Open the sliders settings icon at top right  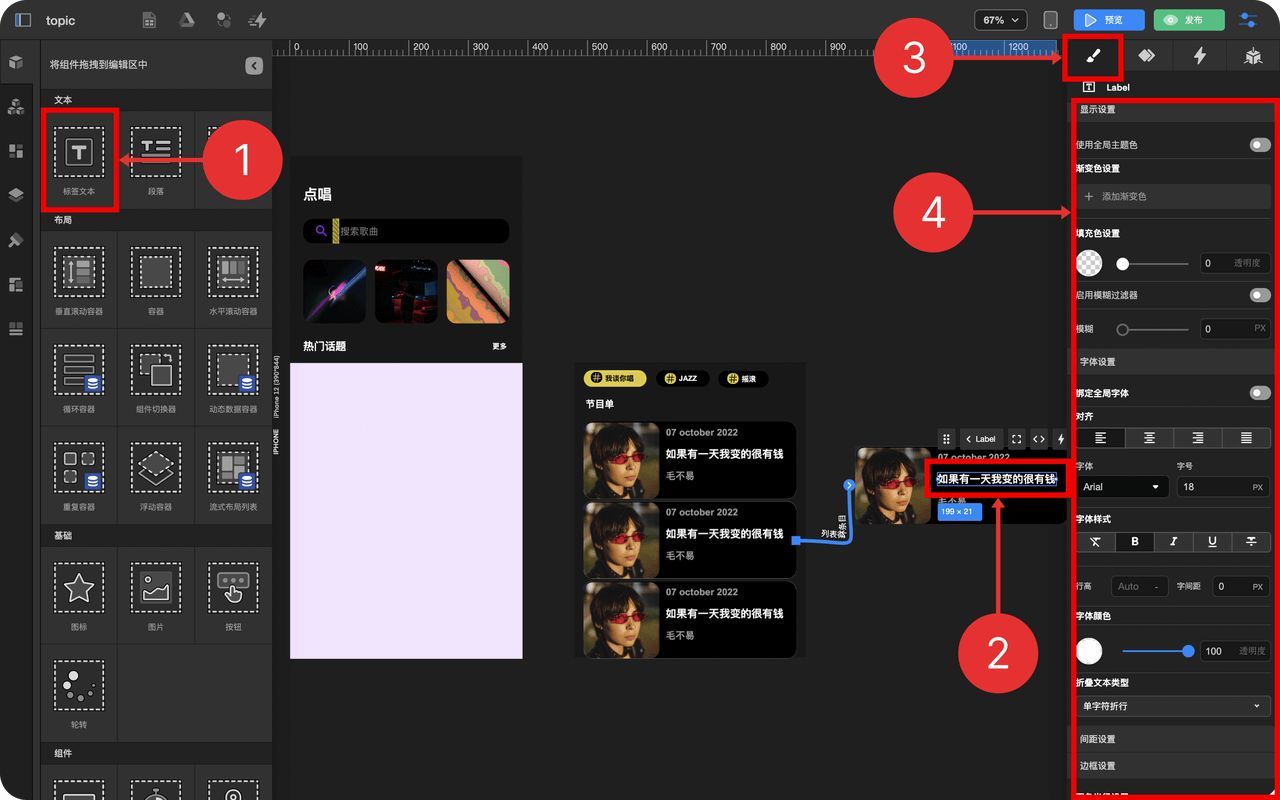tap(1248, 20)
